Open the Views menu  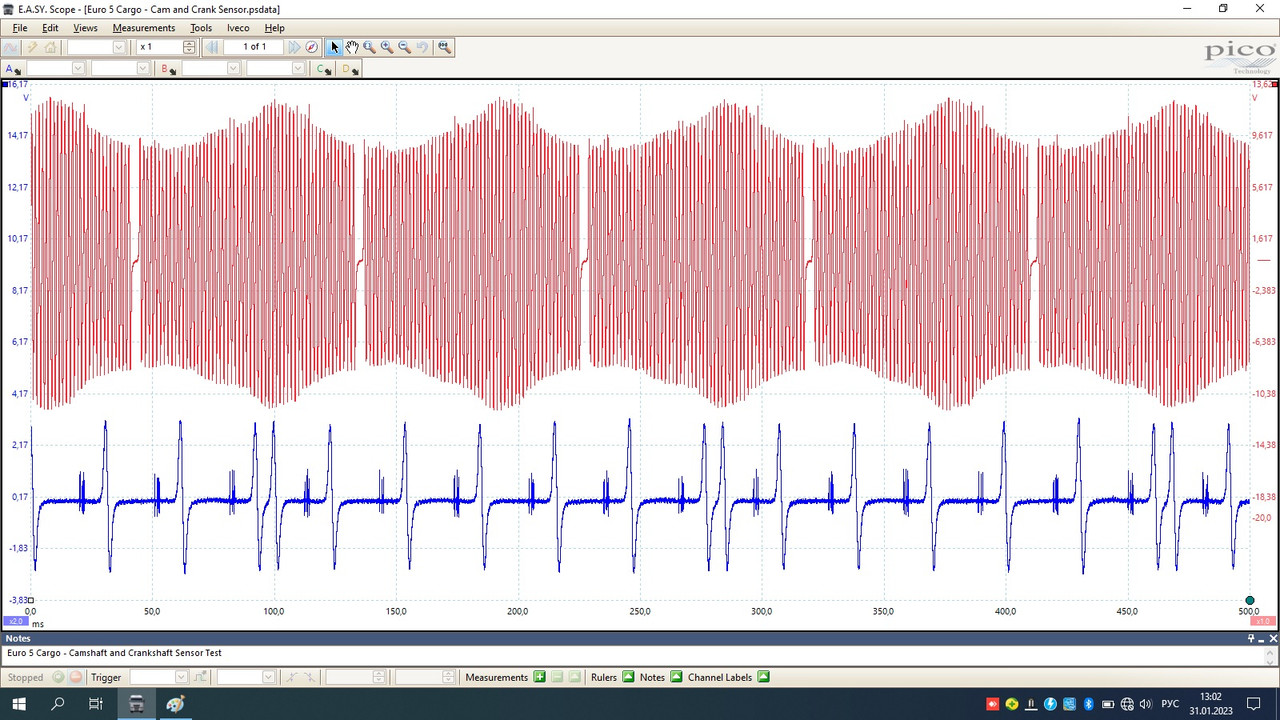(x=85, y=28)
